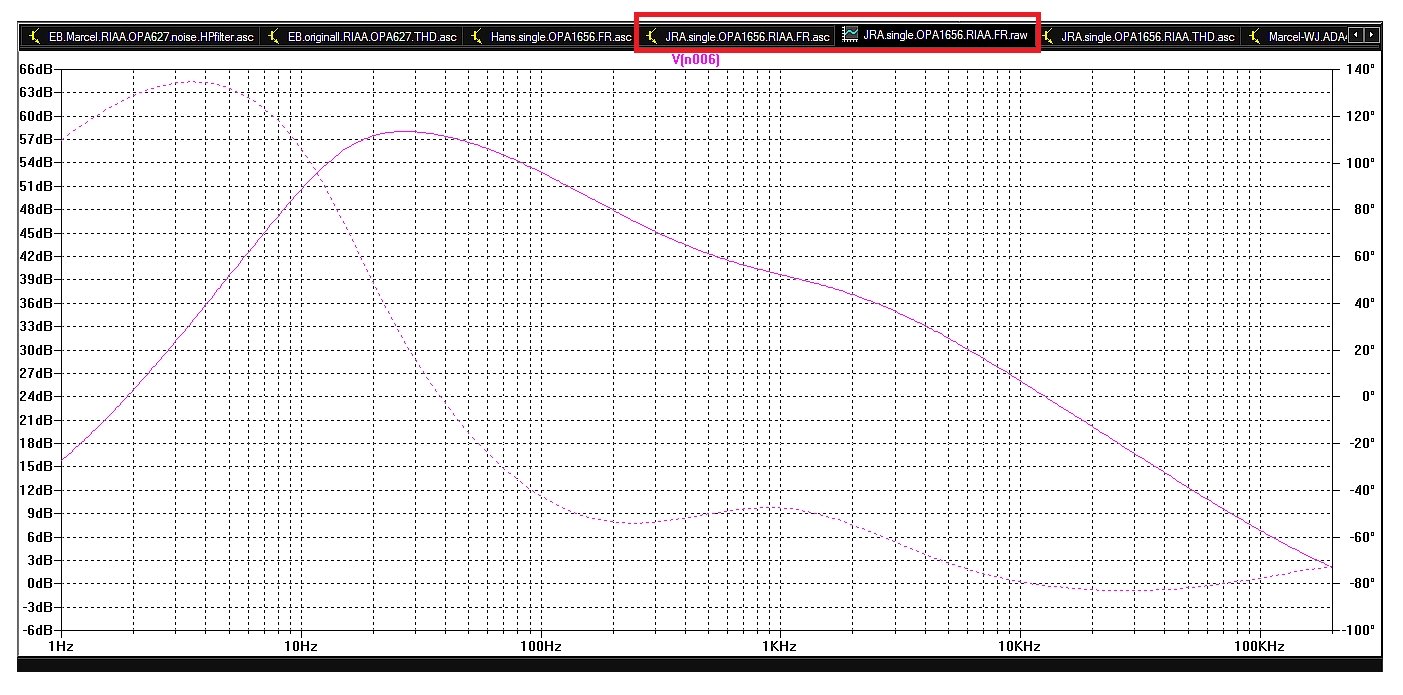Click the 10KHz frequency axis label

[x=1019, y=646]
